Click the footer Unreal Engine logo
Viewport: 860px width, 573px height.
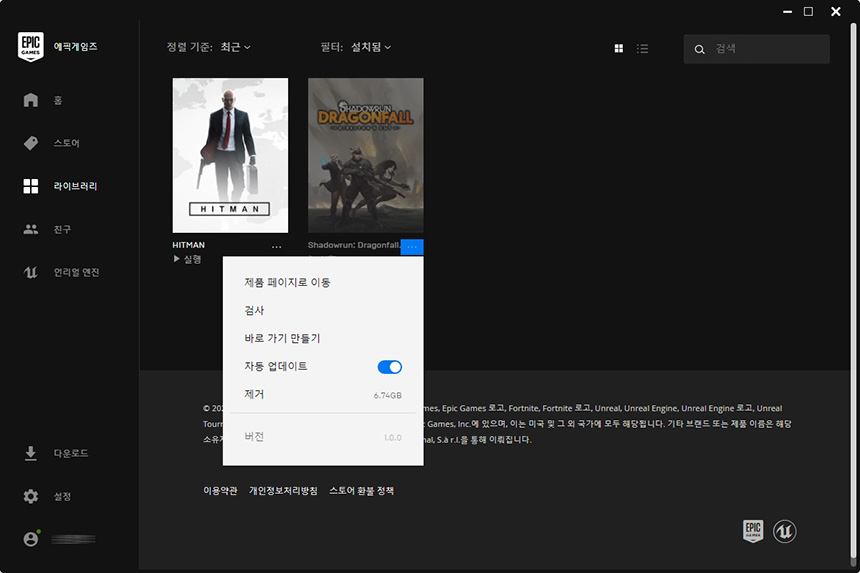coord(784,531)
